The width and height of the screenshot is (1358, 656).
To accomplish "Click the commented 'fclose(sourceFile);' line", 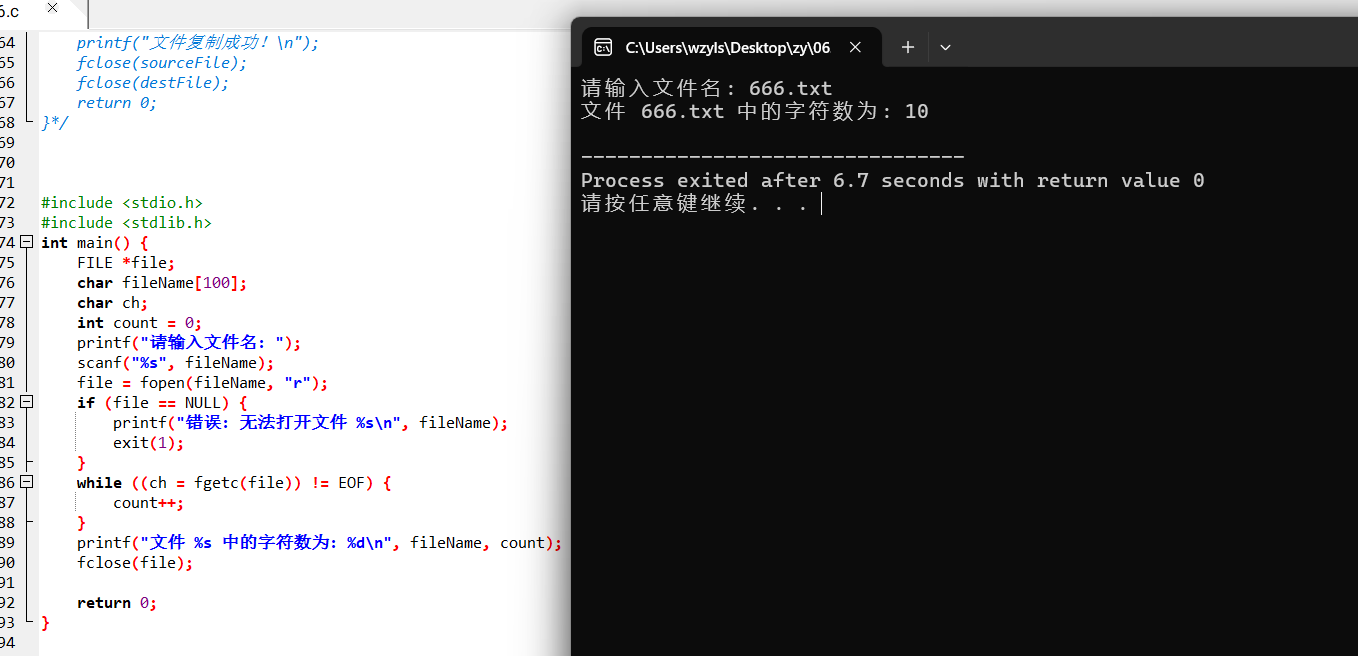I will pos(162,62).
